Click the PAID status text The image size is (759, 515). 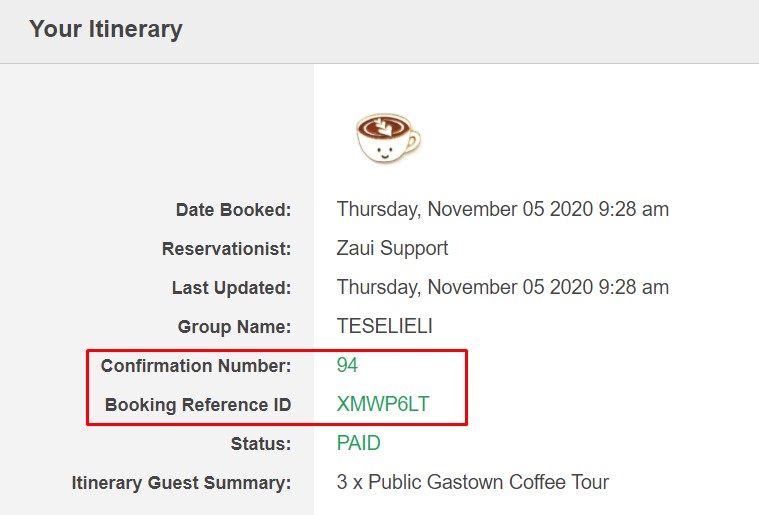[359, 443]
